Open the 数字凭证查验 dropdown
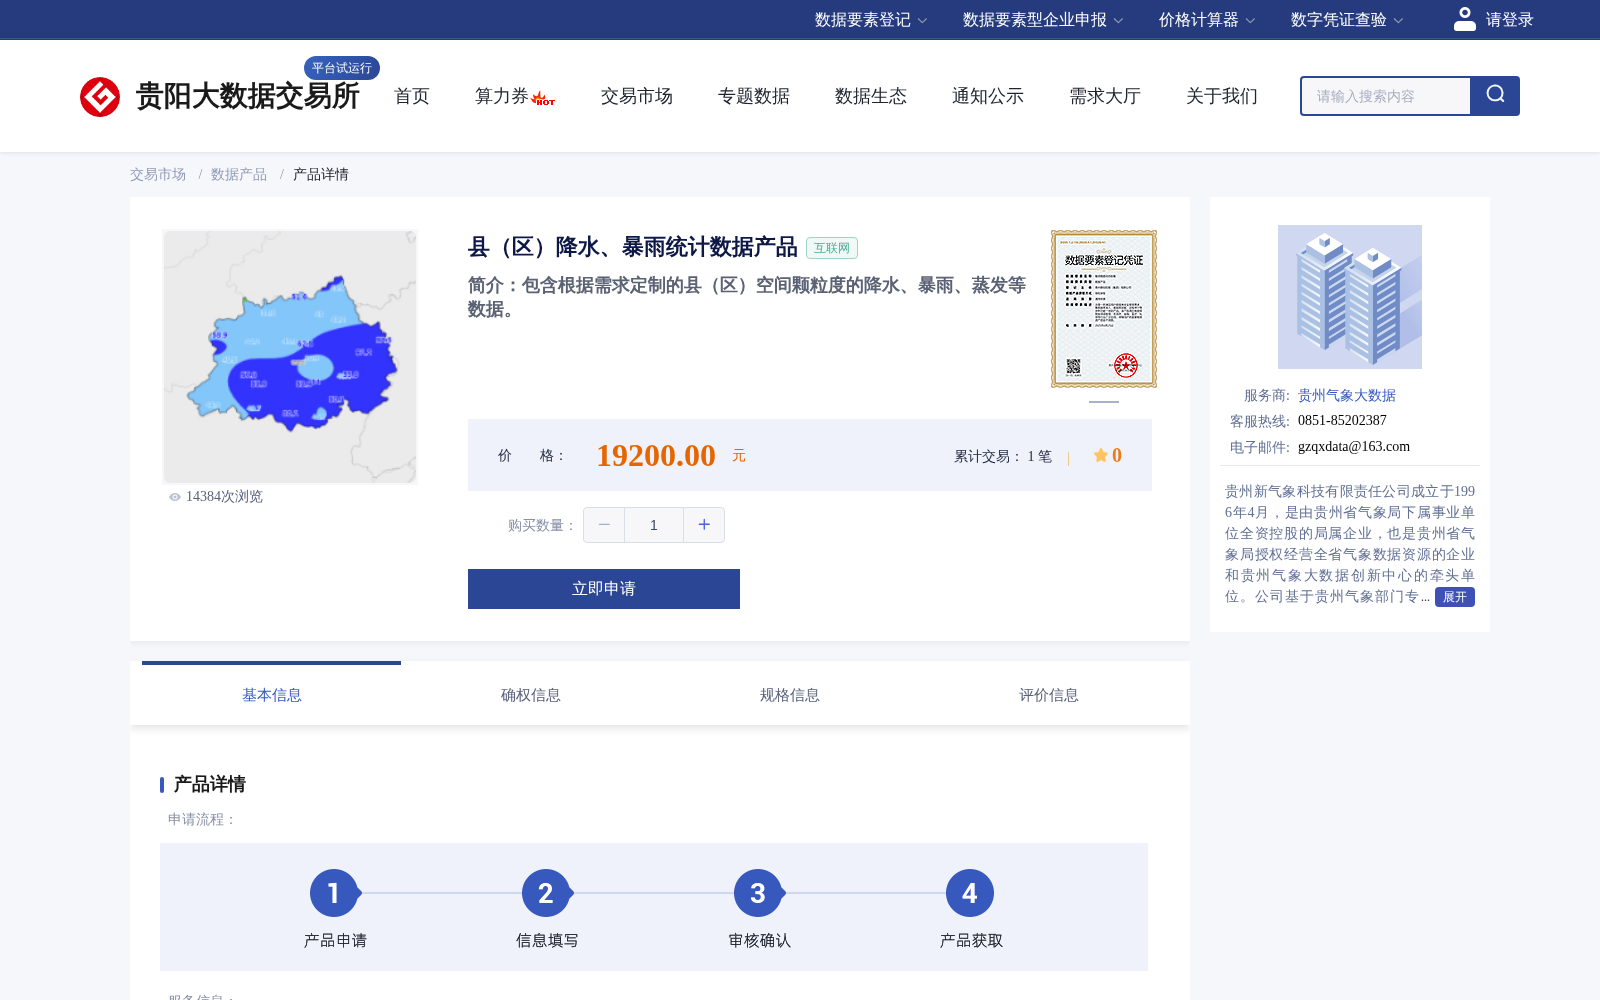 1347,20
